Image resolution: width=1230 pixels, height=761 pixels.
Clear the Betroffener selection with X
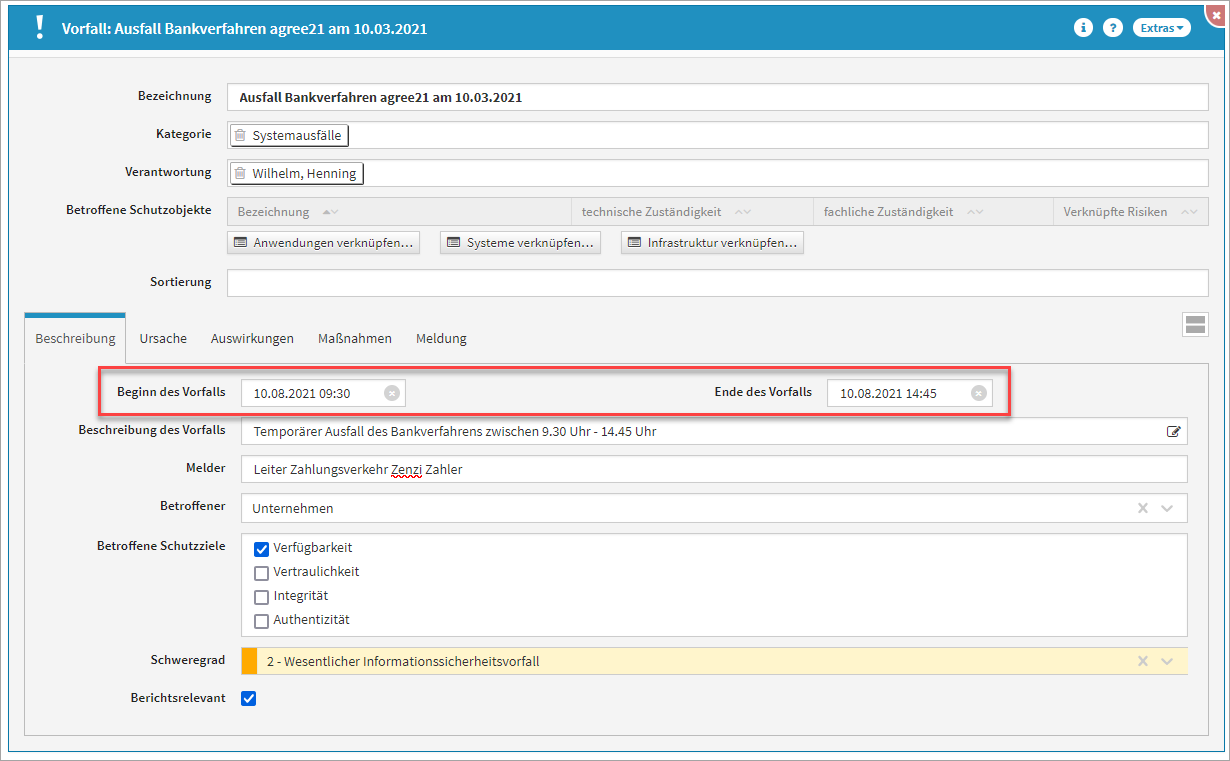tap(1142, 508)
